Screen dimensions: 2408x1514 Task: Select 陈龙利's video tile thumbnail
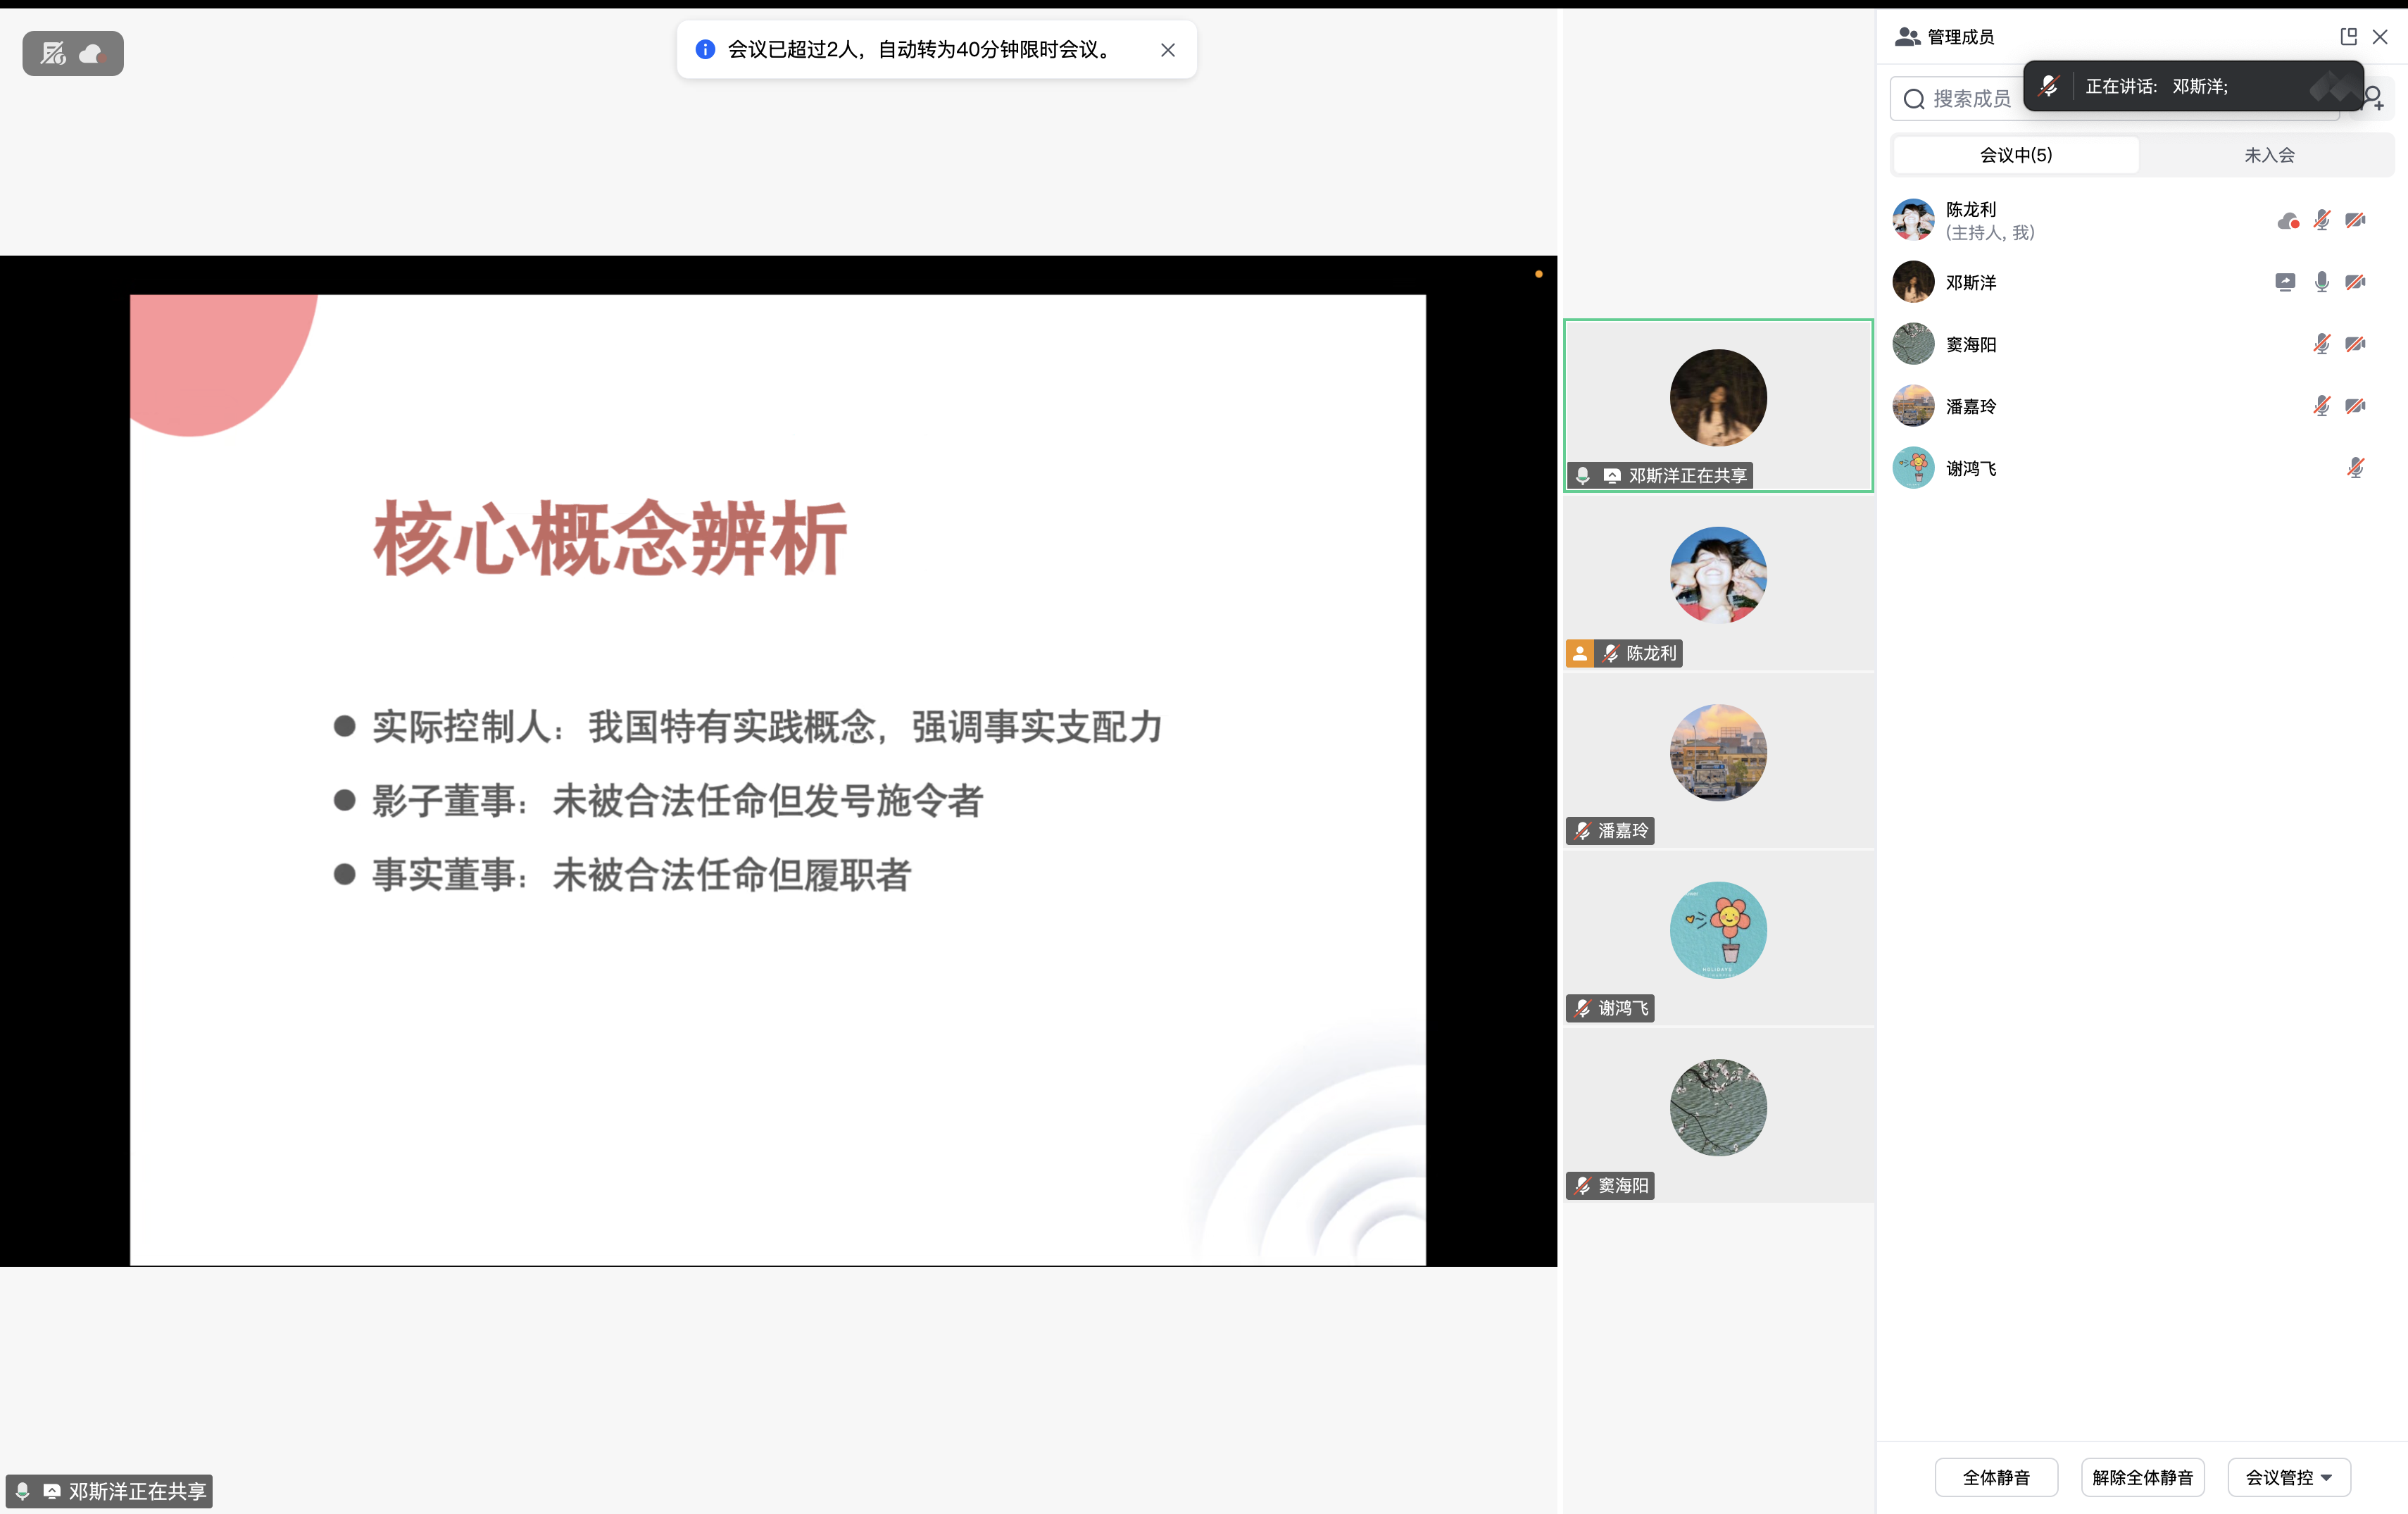tap(1717, 576)
